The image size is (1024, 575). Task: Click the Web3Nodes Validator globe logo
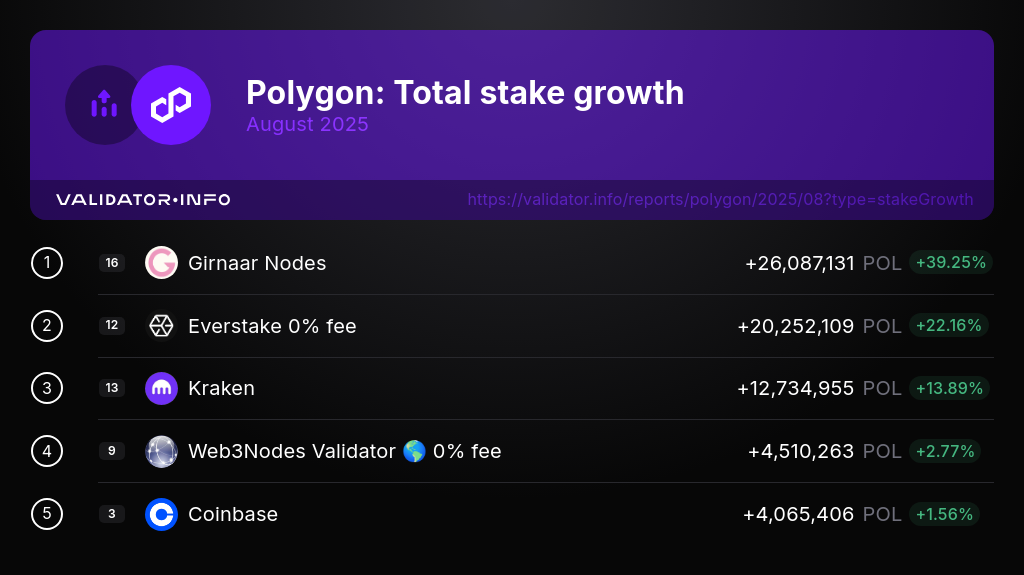(161, 451)
